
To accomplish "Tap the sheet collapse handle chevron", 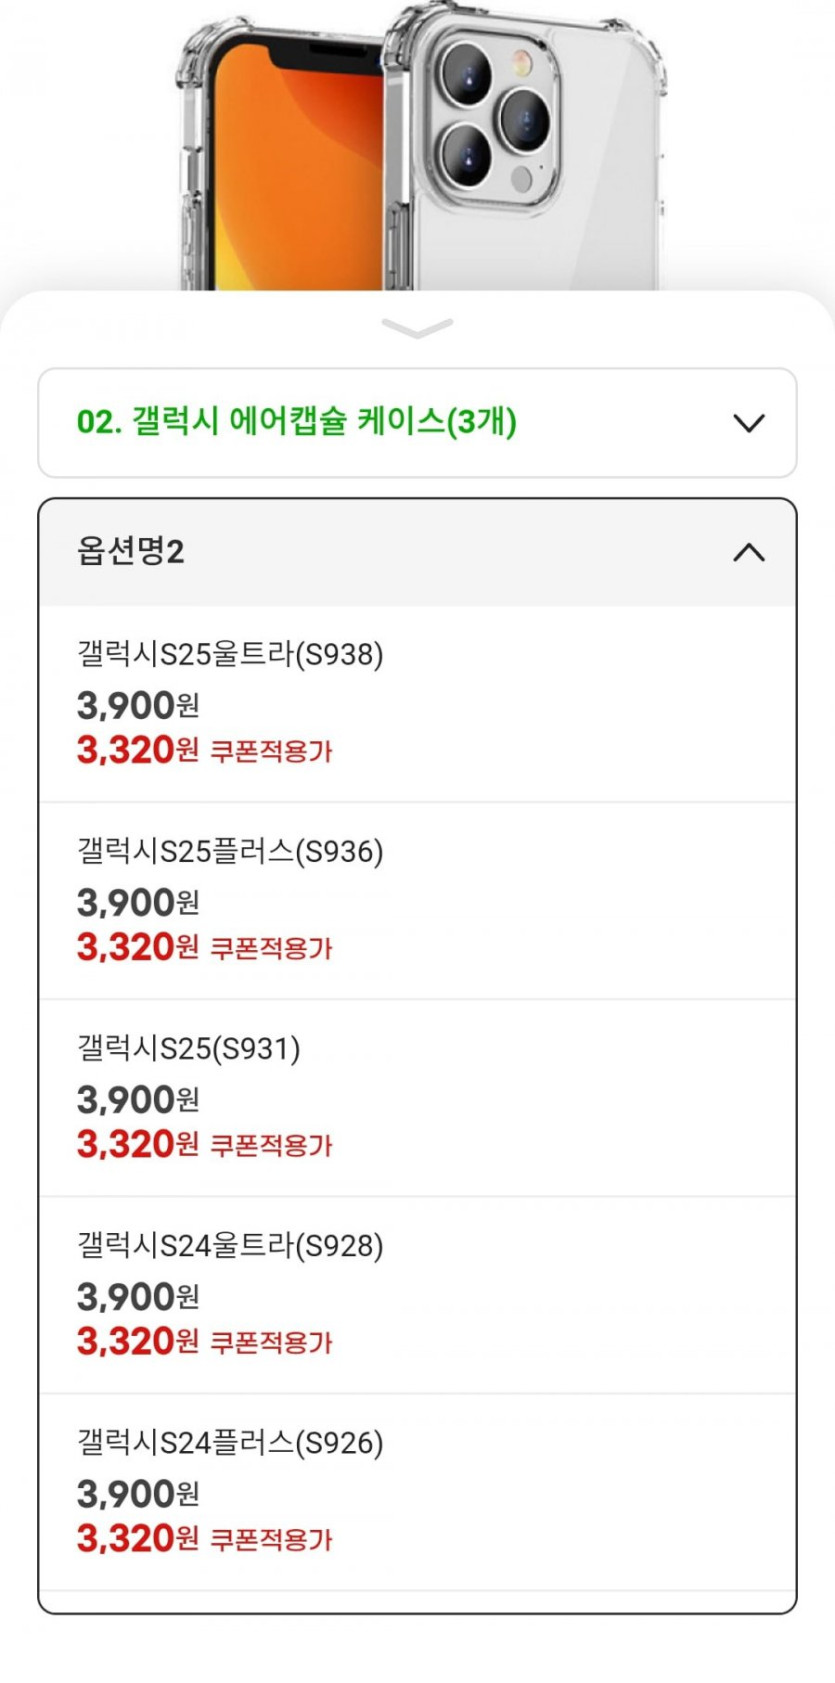I will pos(417,328).
